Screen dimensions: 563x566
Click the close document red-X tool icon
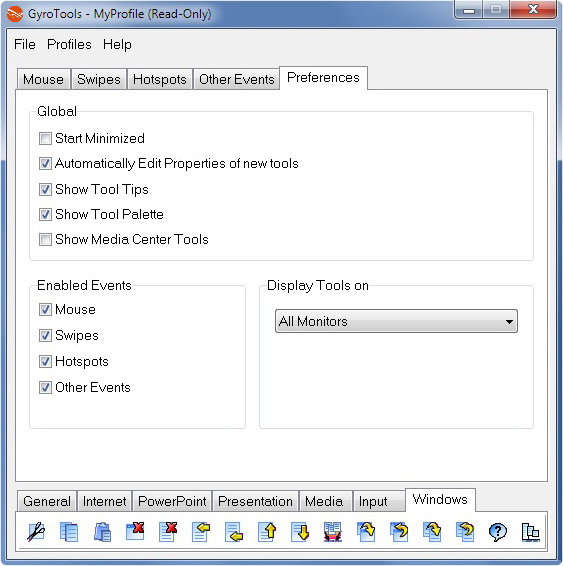click(x=168, y=532)
